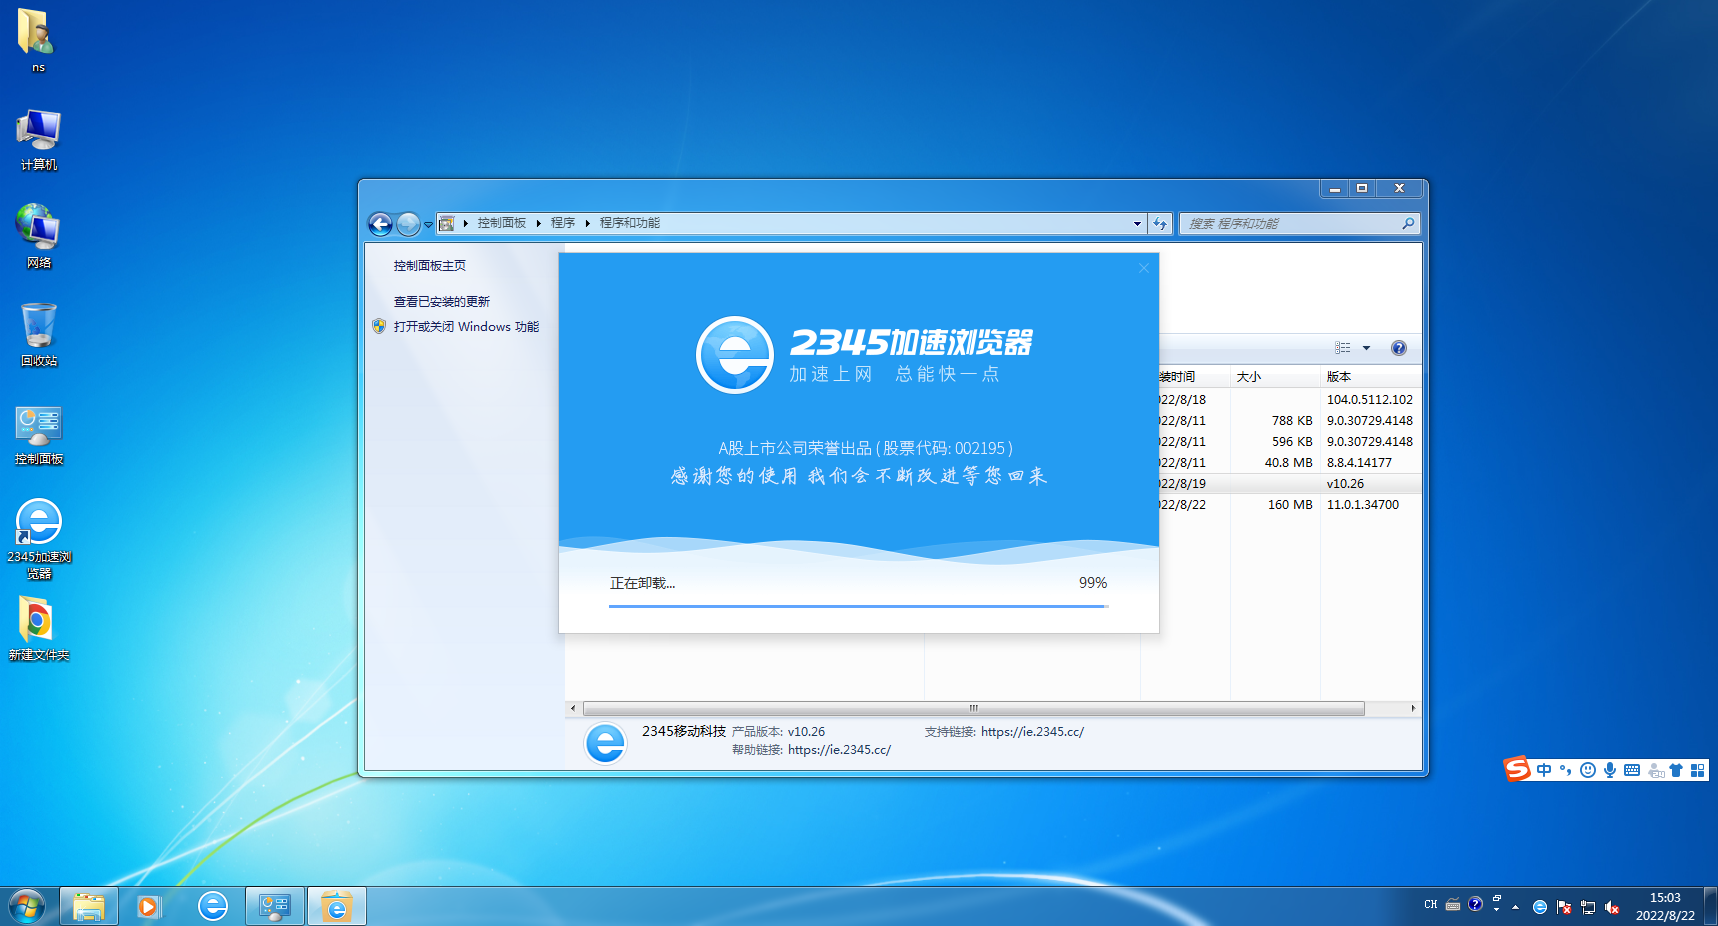
Task: Select the 网络 desktop icon
Action: click(x=38, y=237)
